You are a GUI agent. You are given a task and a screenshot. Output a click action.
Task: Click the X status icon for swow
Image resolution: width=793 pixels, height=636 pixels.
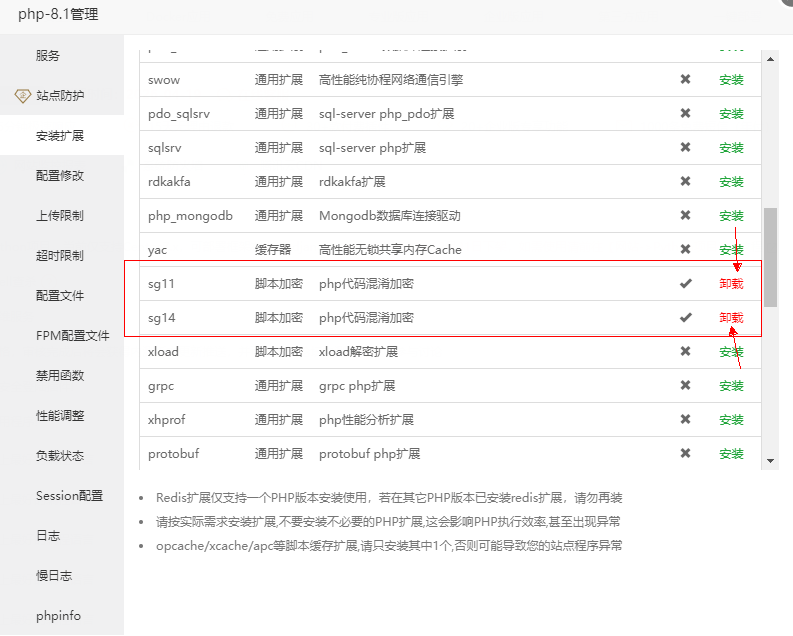[685, 80]
